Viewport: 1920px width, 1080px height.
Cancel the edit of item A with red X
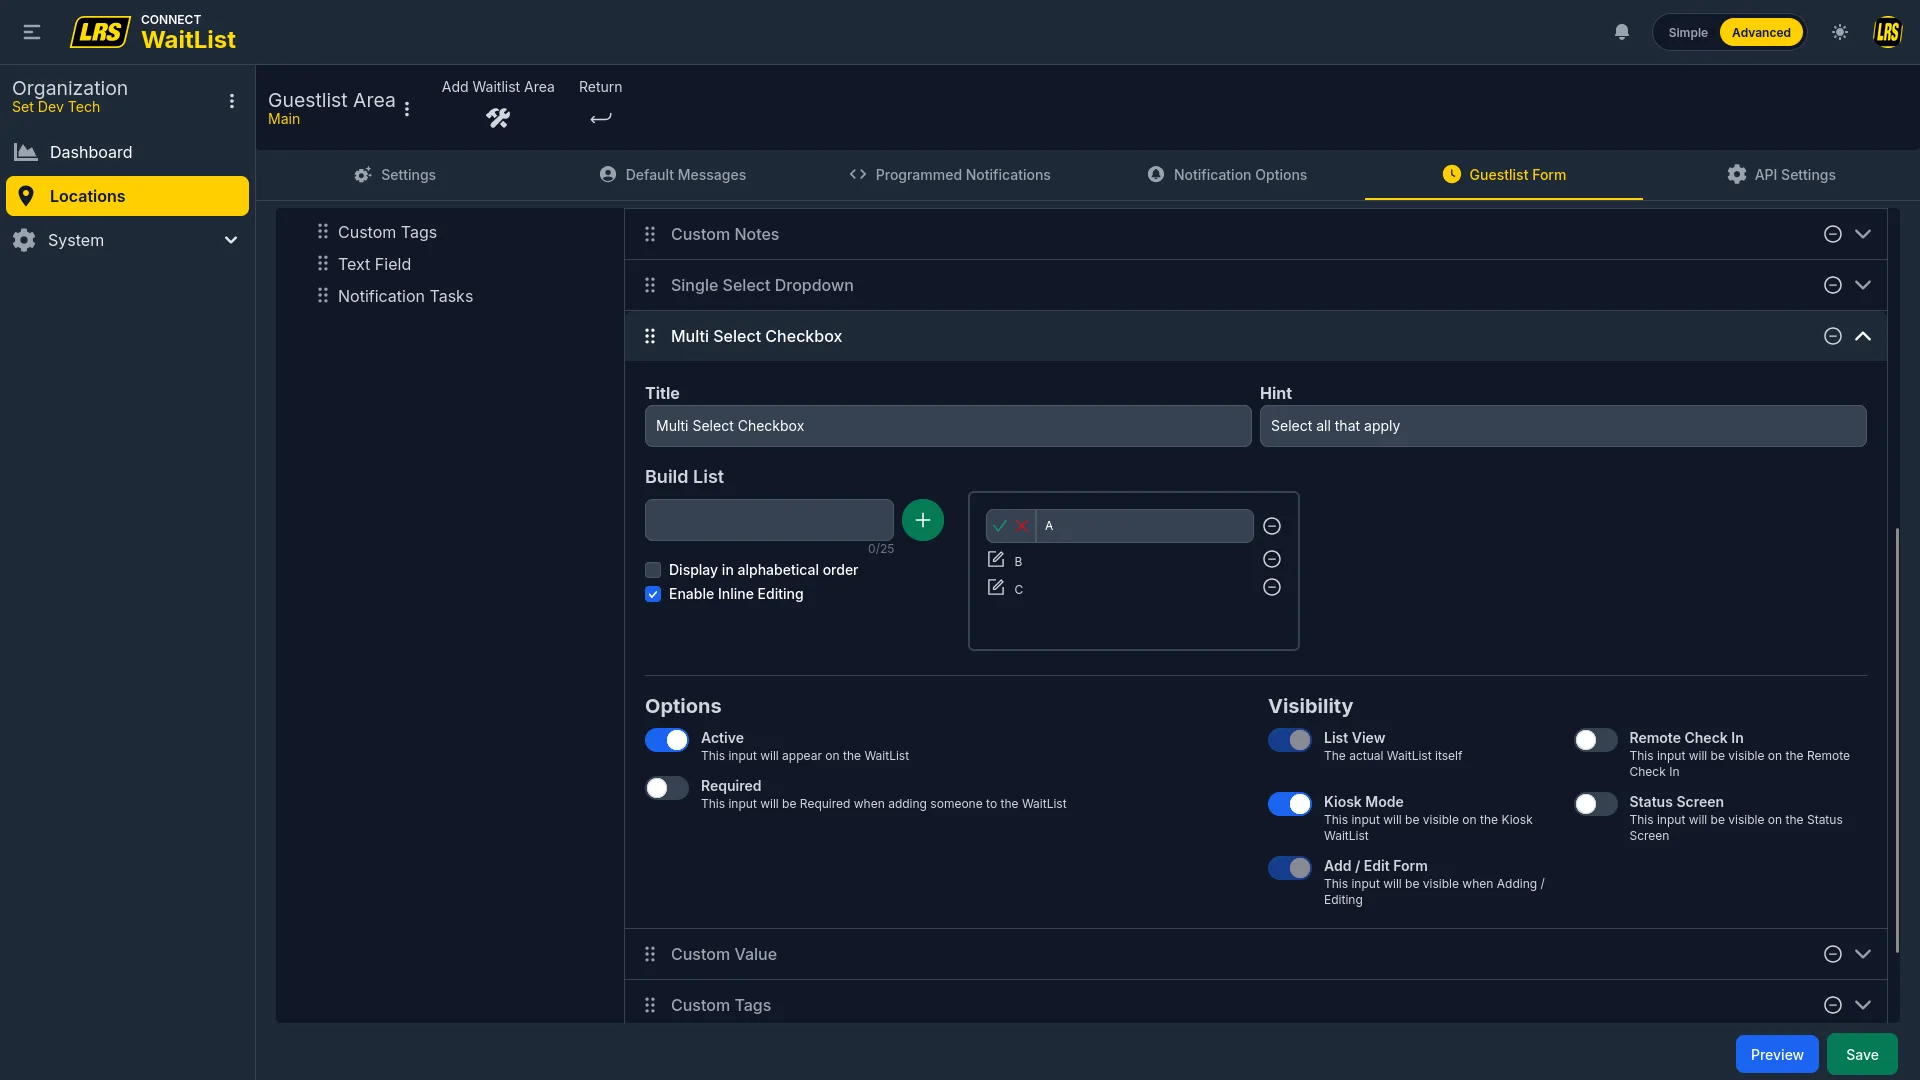pyautogui.click(x=1022, y=526)
